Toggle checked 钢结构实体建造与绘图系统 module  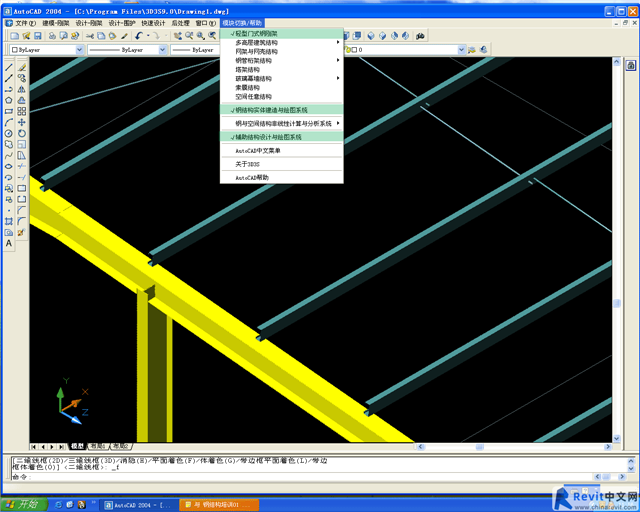(x=282, y=110)
